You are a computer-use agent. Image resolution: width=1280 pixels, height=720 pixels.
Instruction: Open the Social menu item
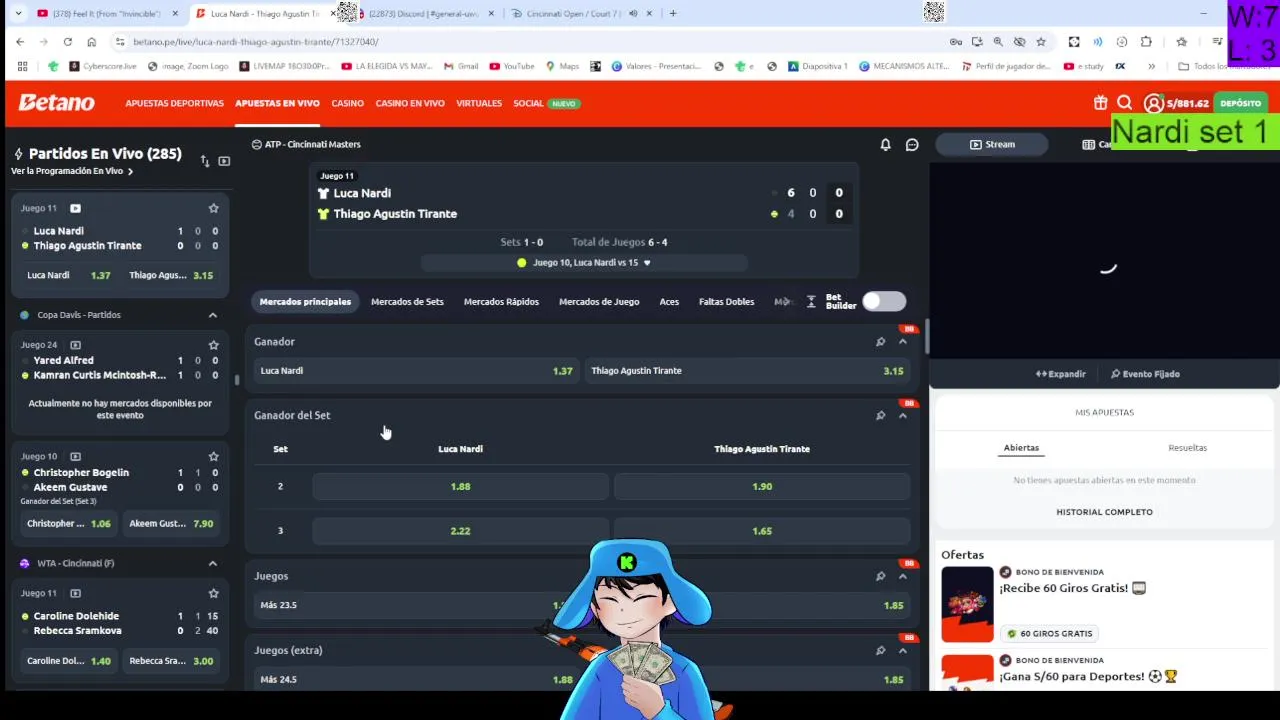pyautogui.click(x=528, y=103)
